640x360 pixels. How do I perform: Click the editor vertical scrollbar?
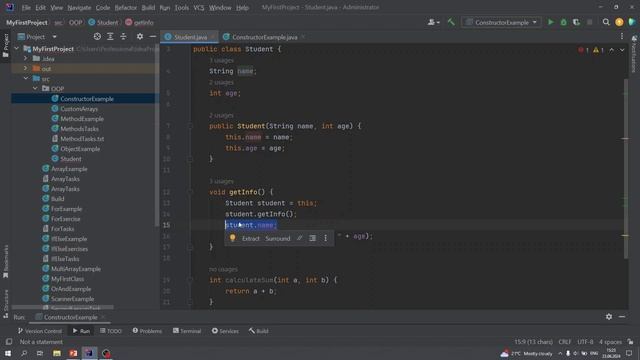point(626,169)
